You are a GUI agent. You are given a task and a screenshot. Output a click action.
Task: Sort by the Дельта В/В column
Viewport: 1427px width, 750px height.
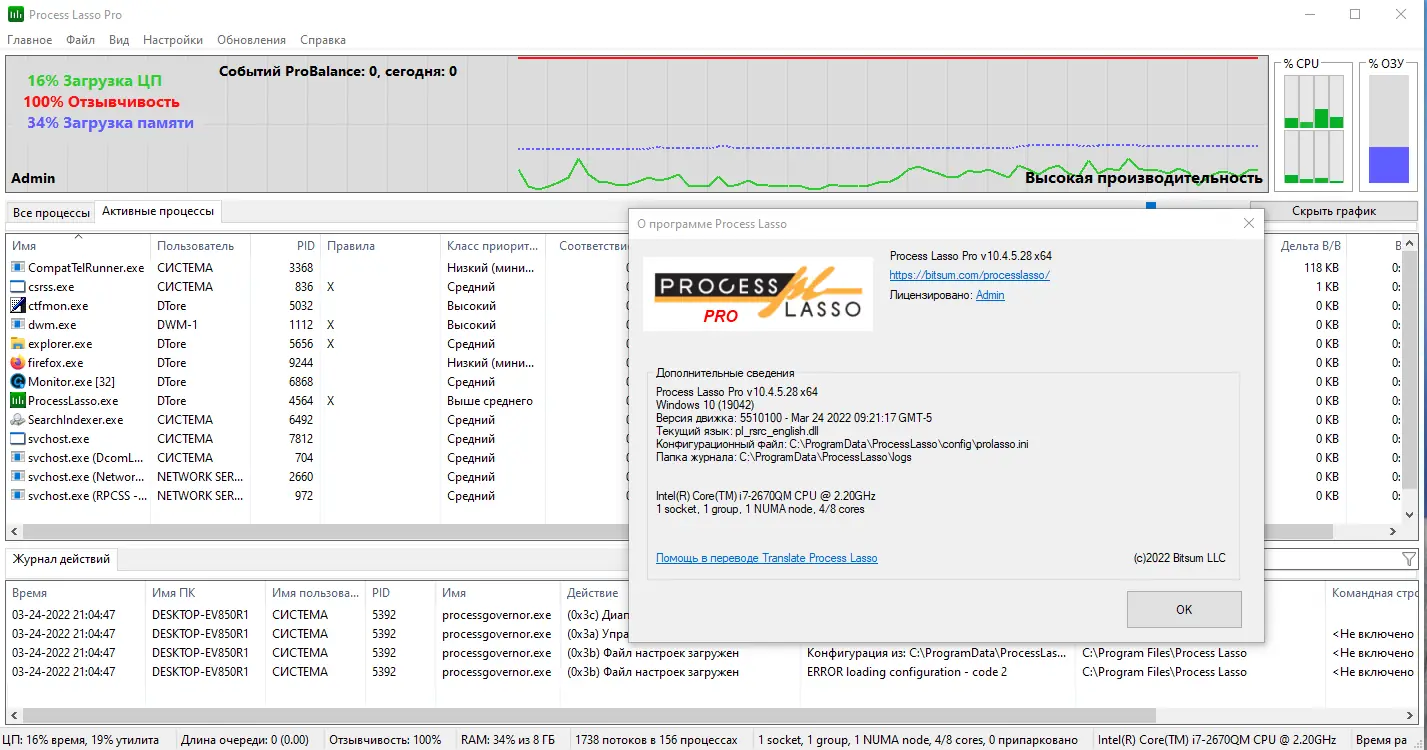pyautogui.click(x=1310, y=246)
